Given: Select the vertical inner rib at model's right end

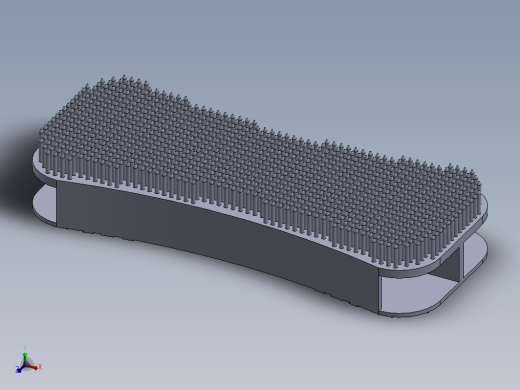Looking at the screenshot, I should click(x=461, y=263).
